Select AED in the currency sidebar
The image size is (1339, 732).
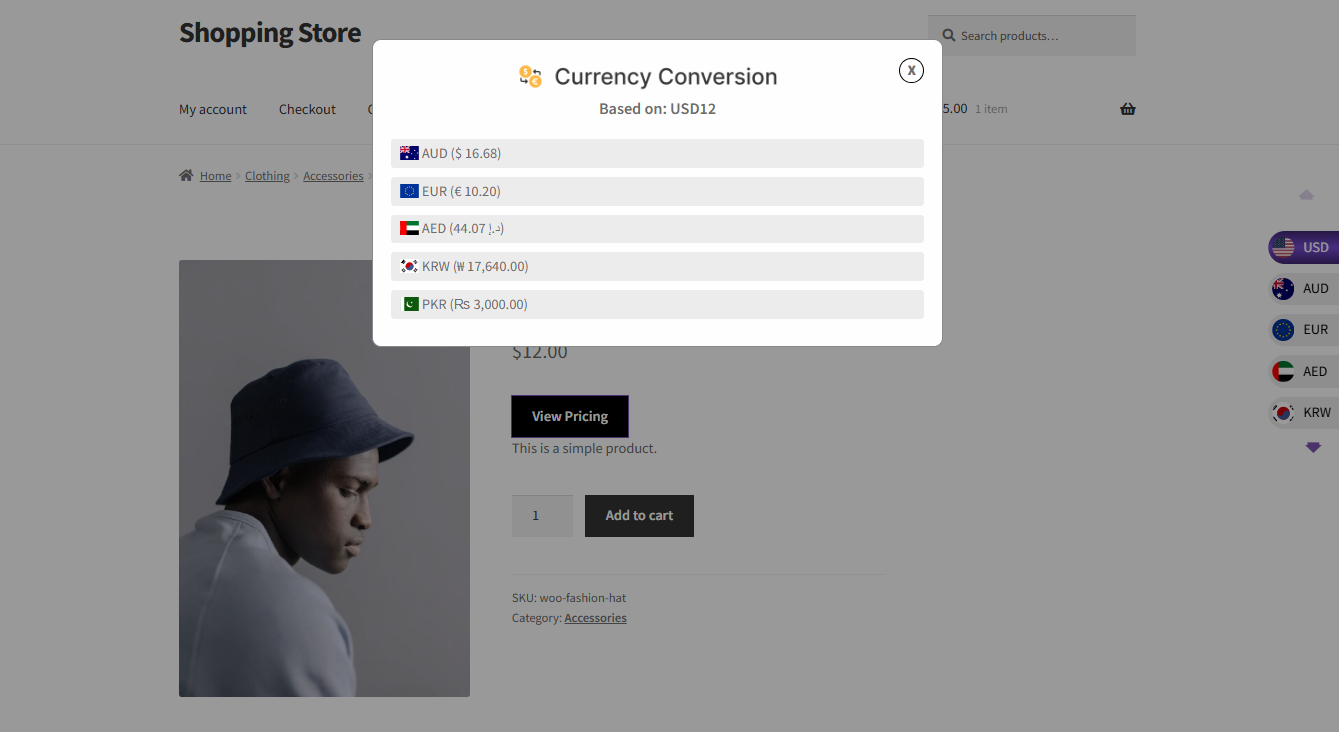coord(1303,371)
